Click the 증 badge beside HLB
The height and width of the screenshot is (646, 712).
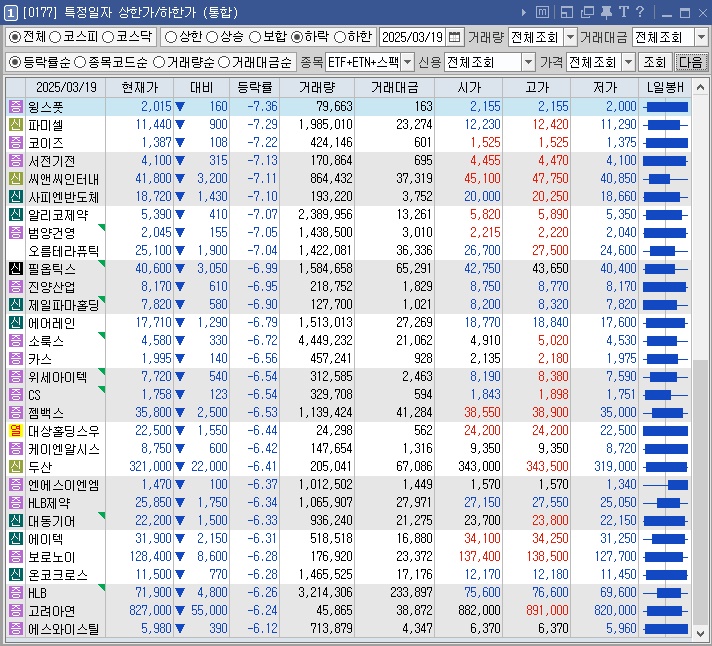click(x=15, y=593)
